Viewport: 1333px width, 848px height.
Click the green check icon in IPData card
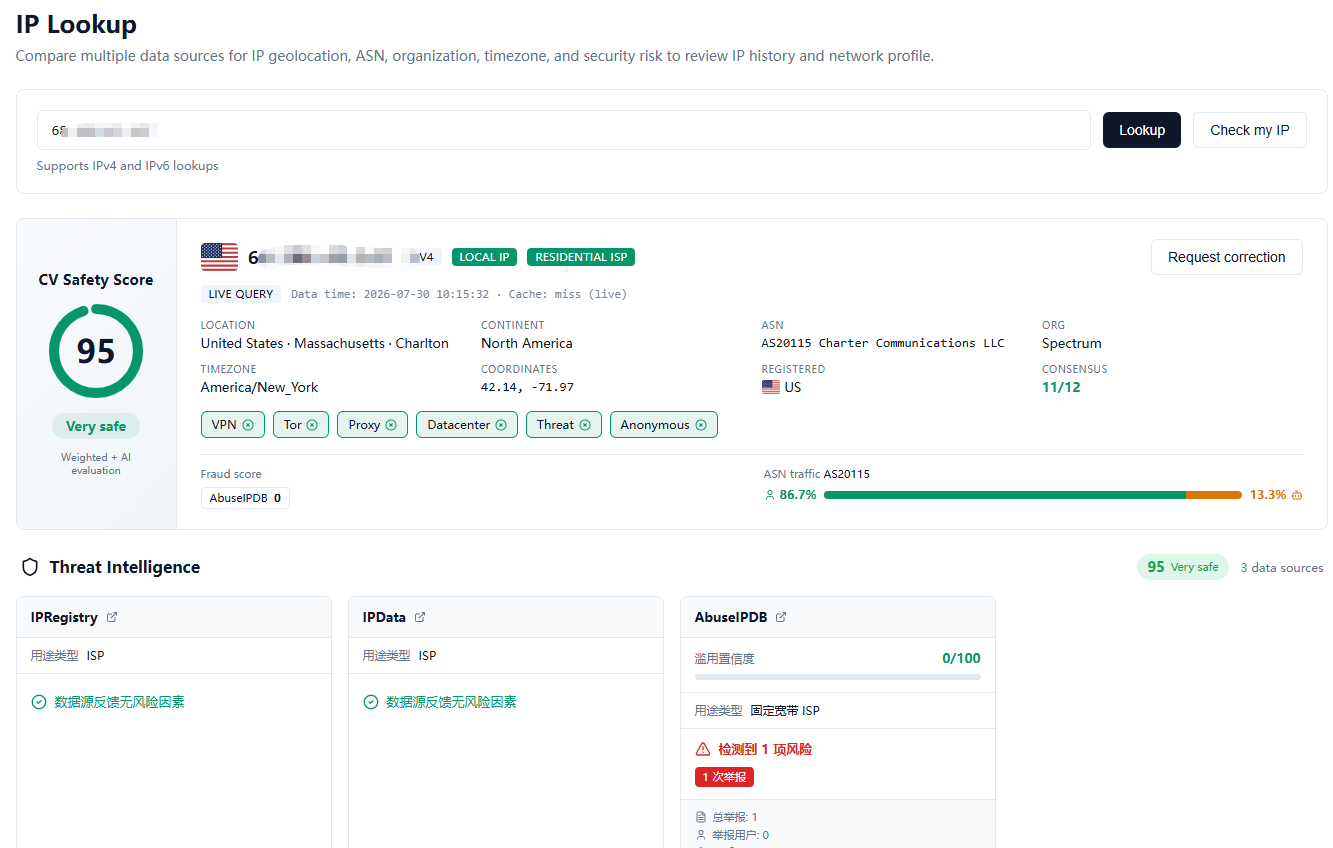[371, 702]
